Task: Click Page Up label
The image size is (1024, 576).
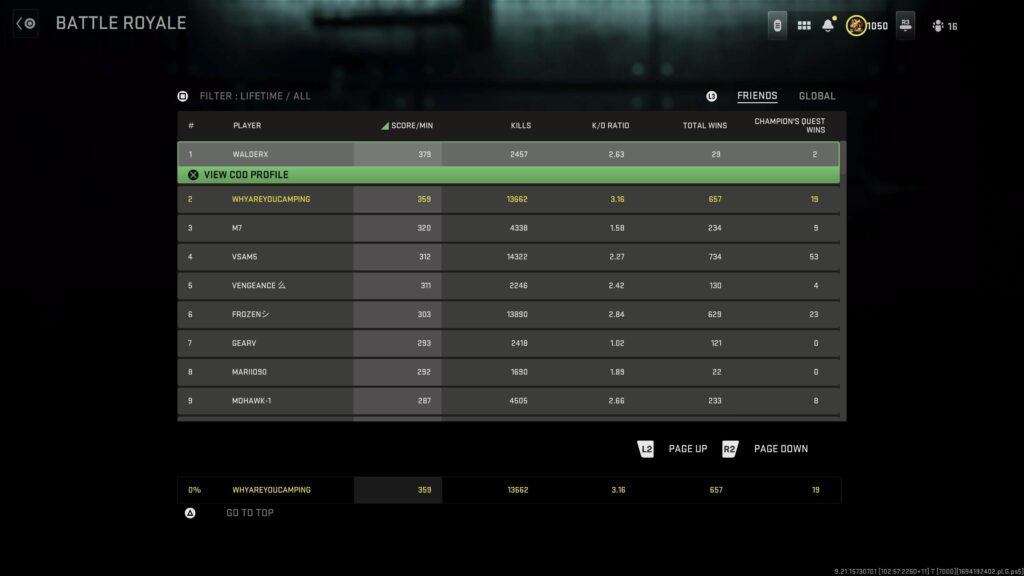Action: 688,449
